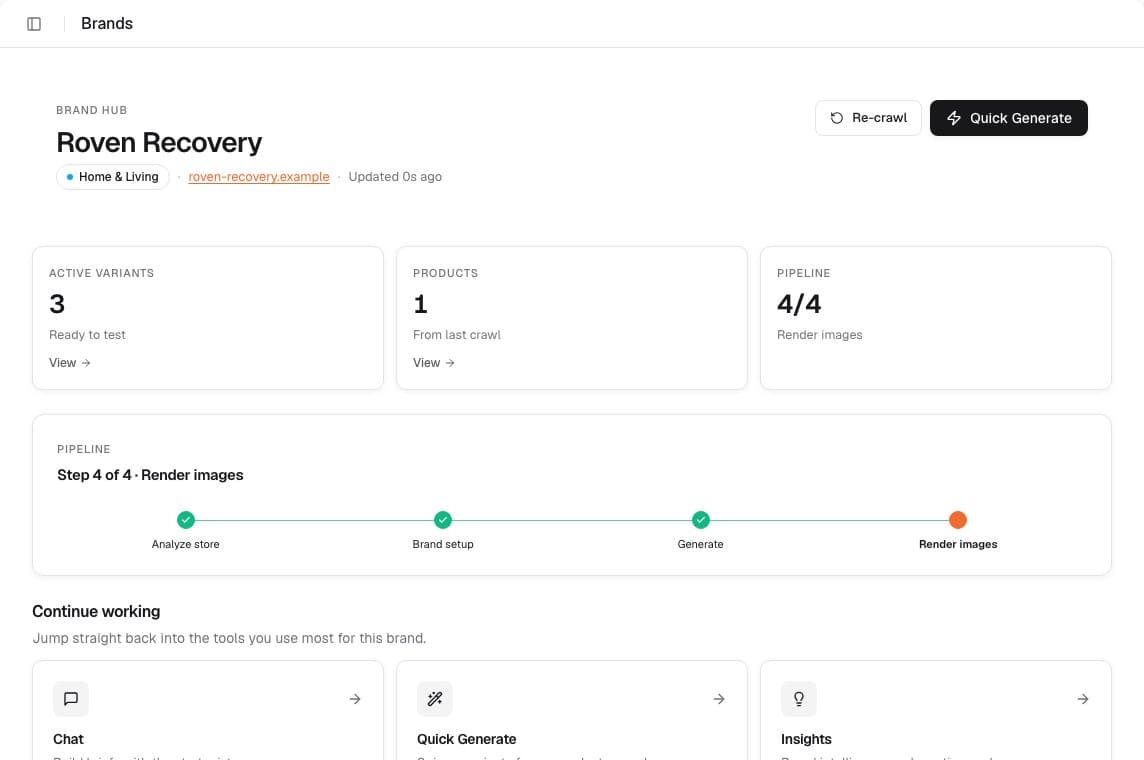The image size is (1144, 760).
Task: Click the Chat card title
Action: 69,740
